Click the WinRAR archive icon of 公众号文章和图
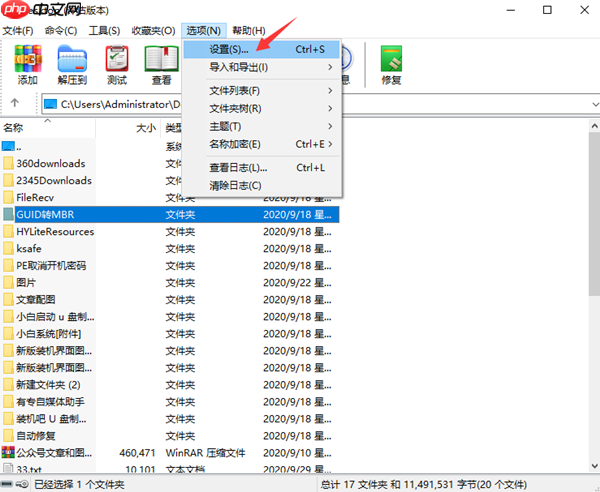This screenshot has width=600, height=492. pyautogui.click(x=8, y=453)
